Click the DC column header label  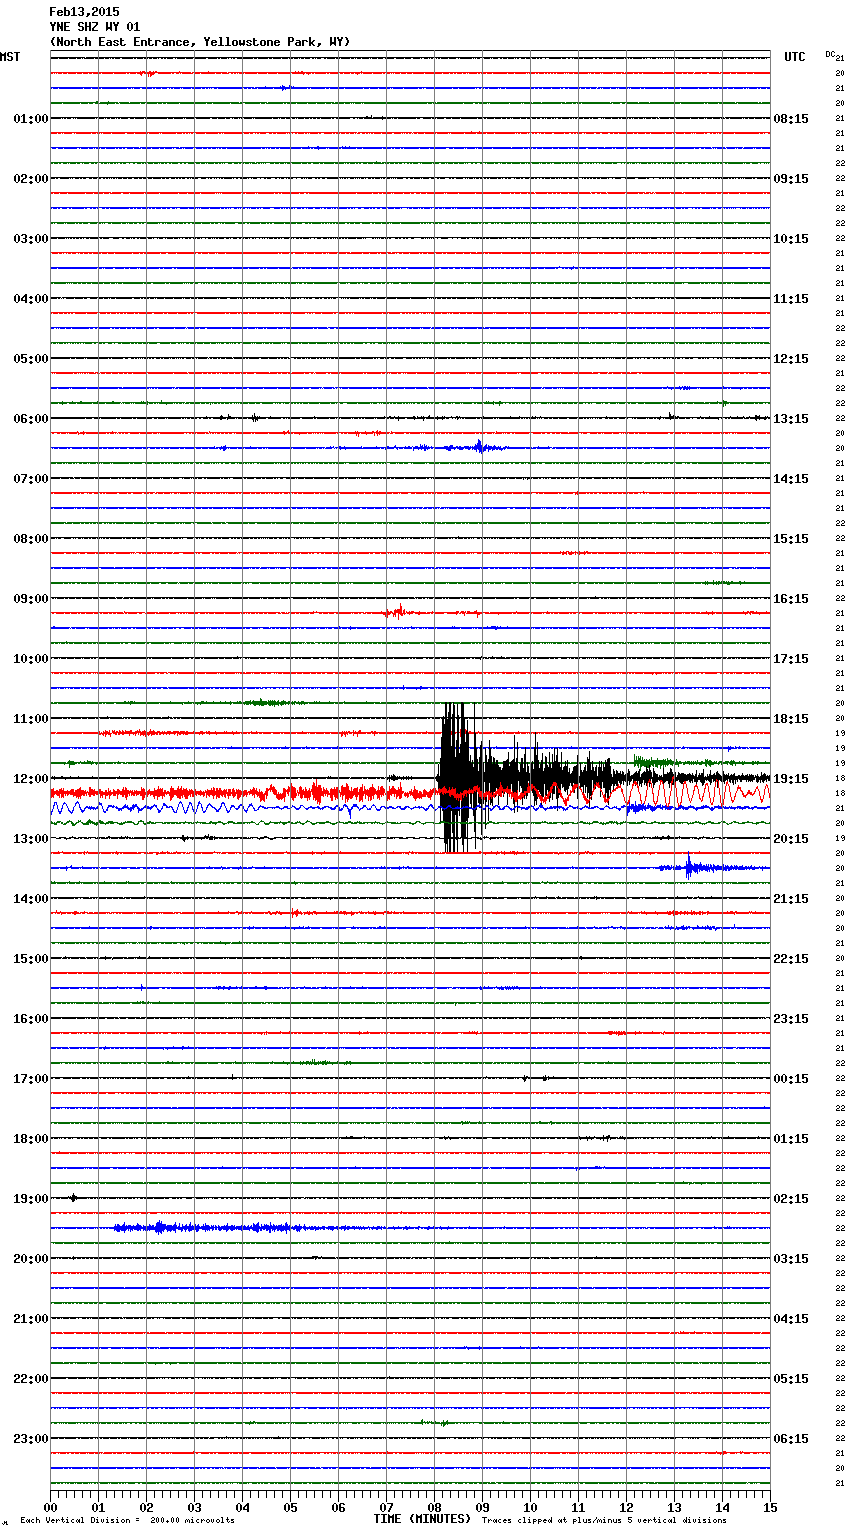(830, 55)
